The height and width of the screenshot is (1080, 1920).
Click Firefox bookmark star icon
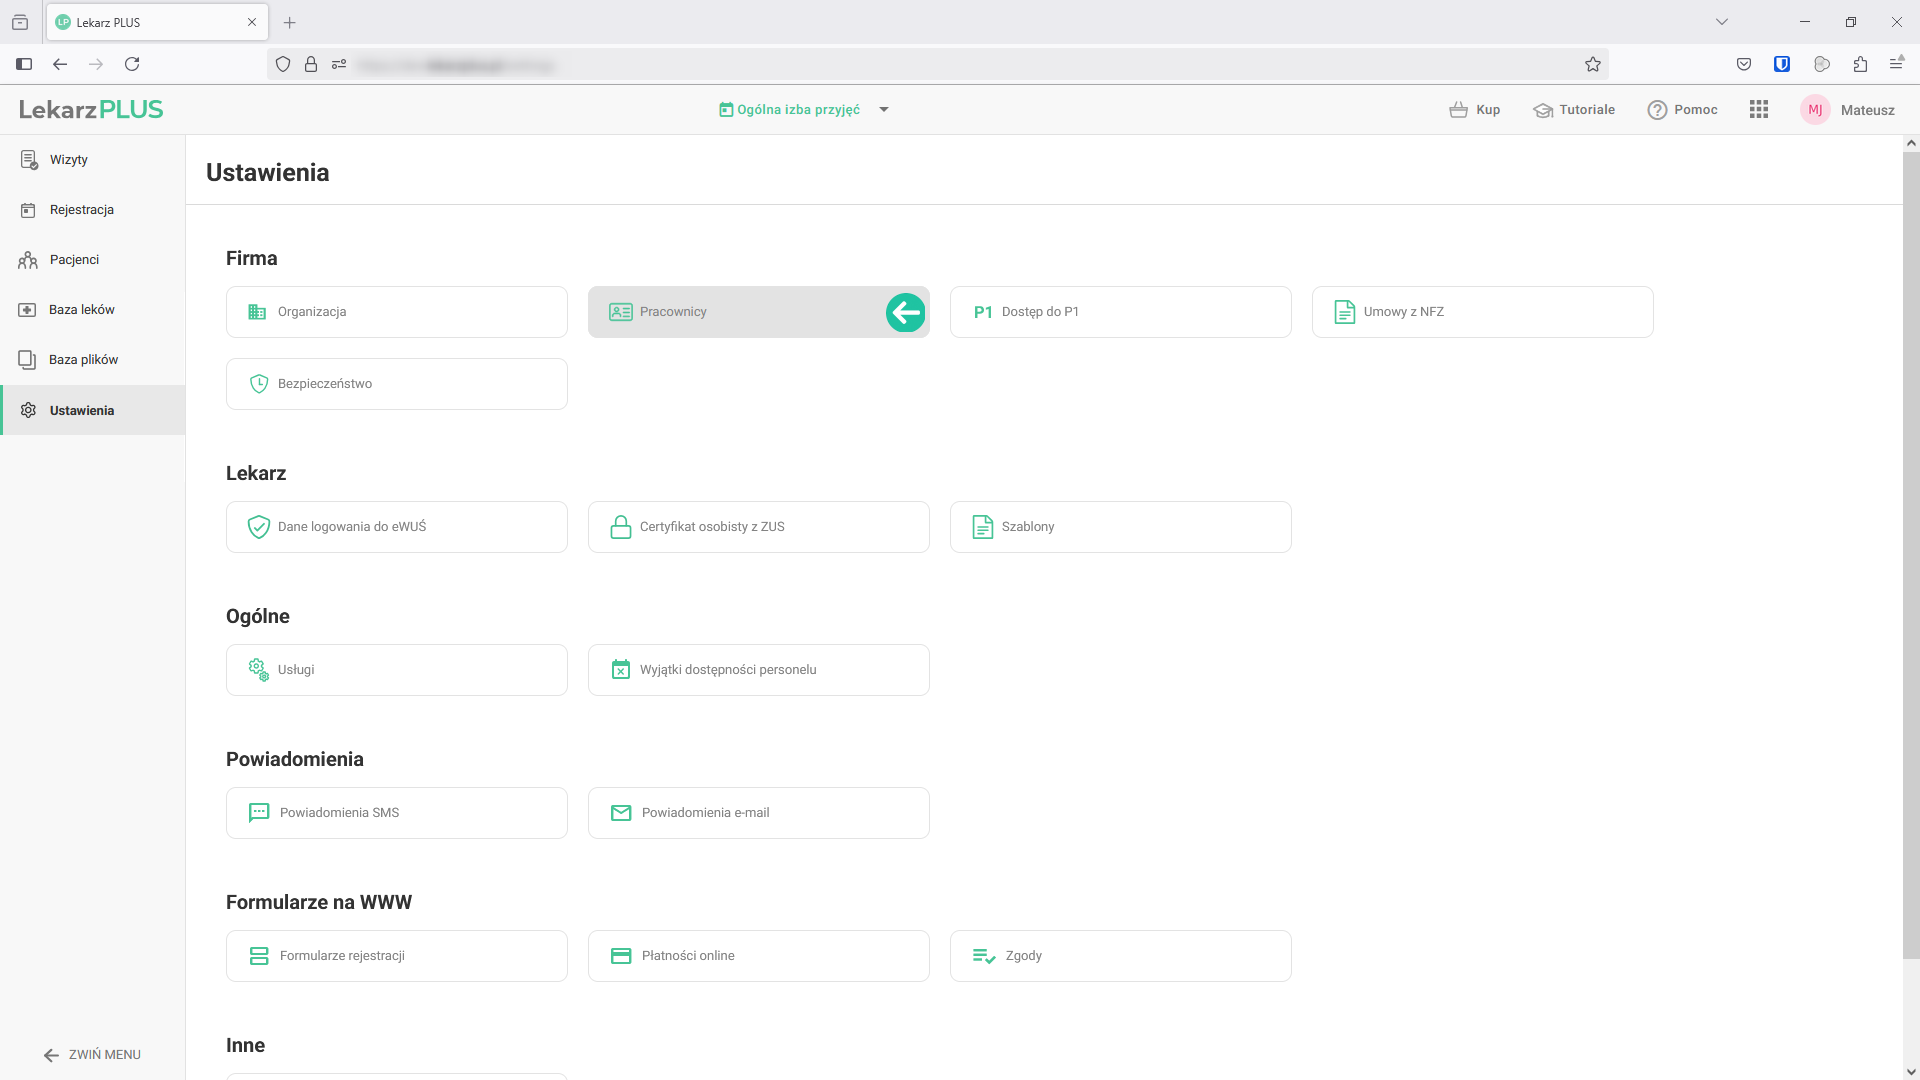point(1593,64)
